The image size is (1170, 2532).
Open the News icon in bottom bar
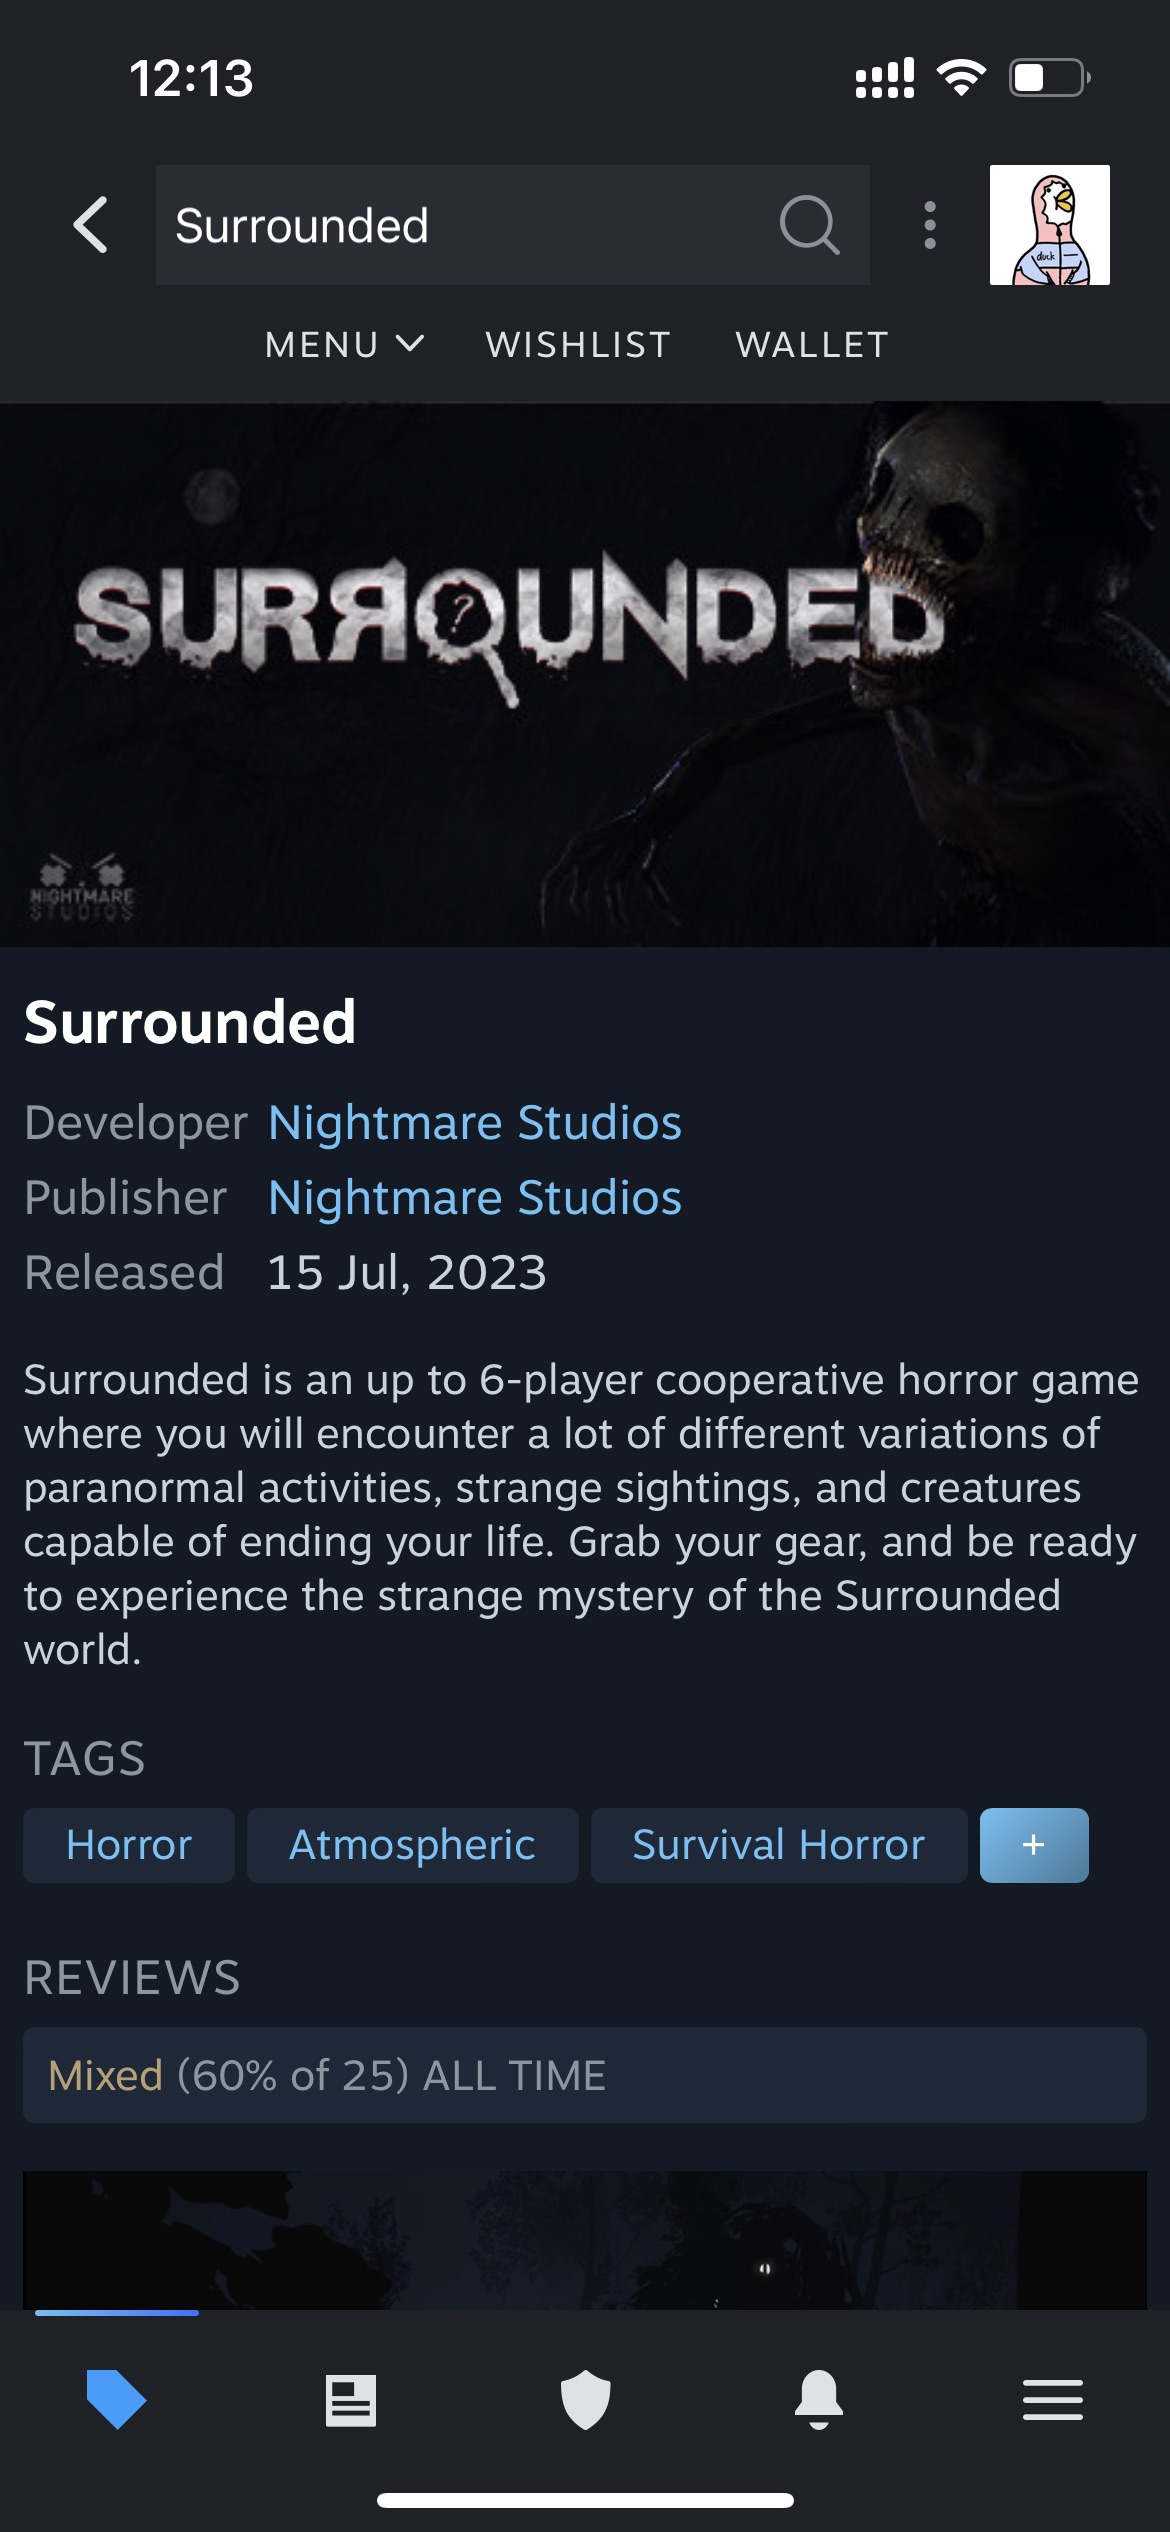351,2400
